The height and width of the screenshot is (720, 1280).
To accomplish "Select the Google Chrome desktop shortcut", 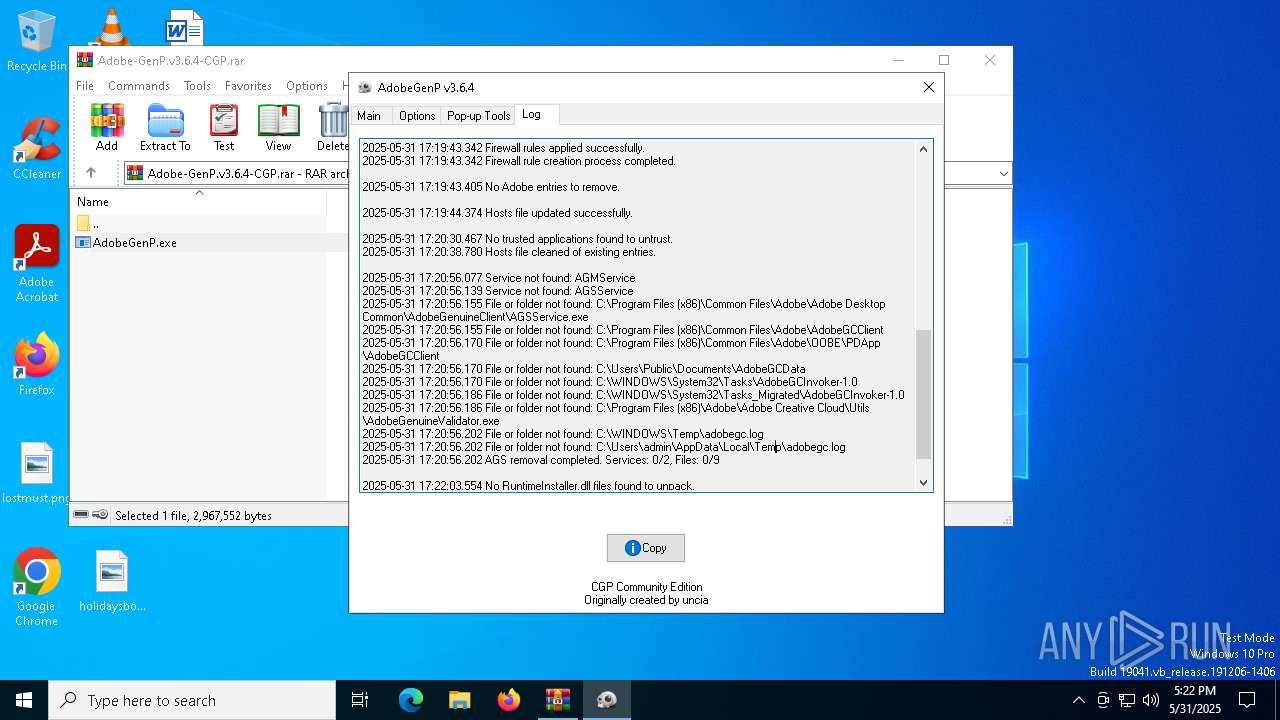I will (x=37, y=587).
